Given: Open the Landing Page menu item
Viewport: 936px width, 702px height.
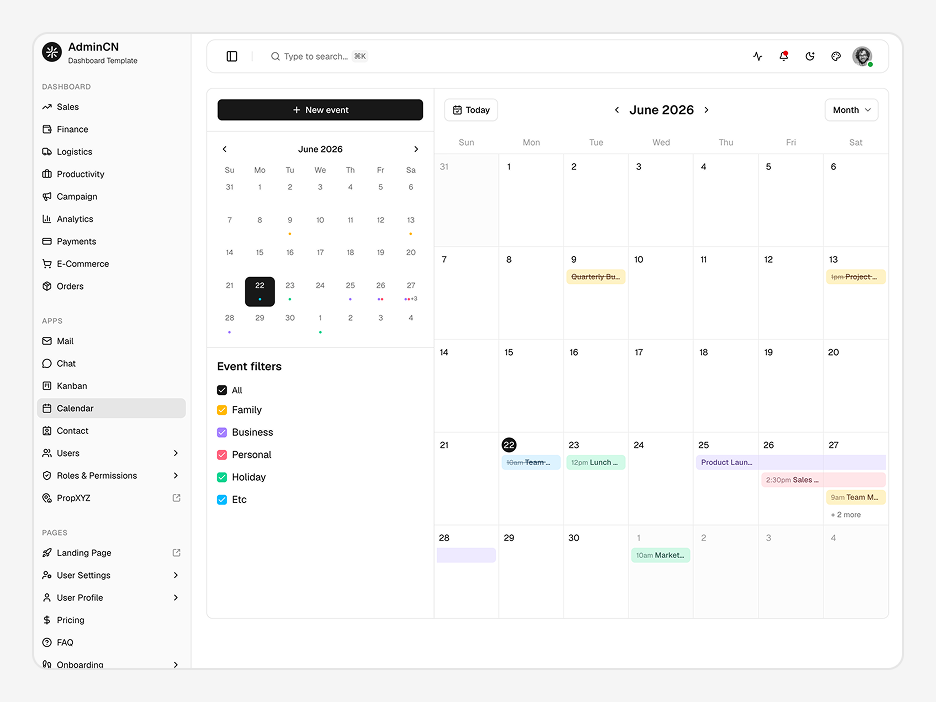Looking at the screenshot, I should click(111, 553).
